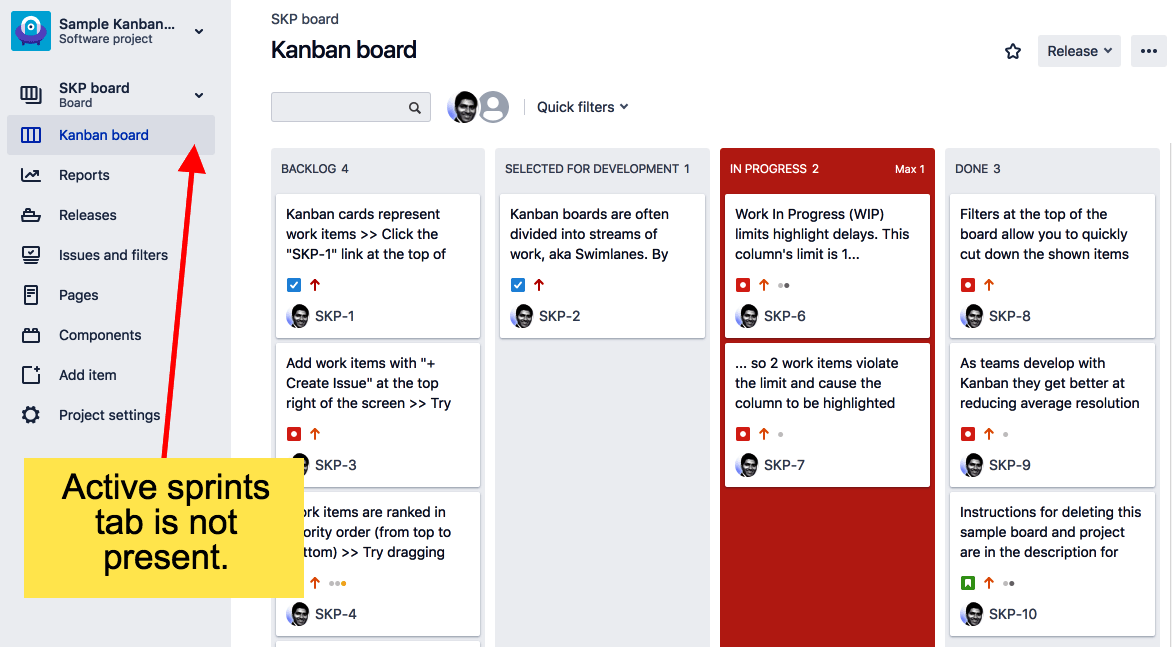Screen dimensions: 1172x647
Task: Click the red priority arrow on SKP-3
Action: (x=313, y=434)
